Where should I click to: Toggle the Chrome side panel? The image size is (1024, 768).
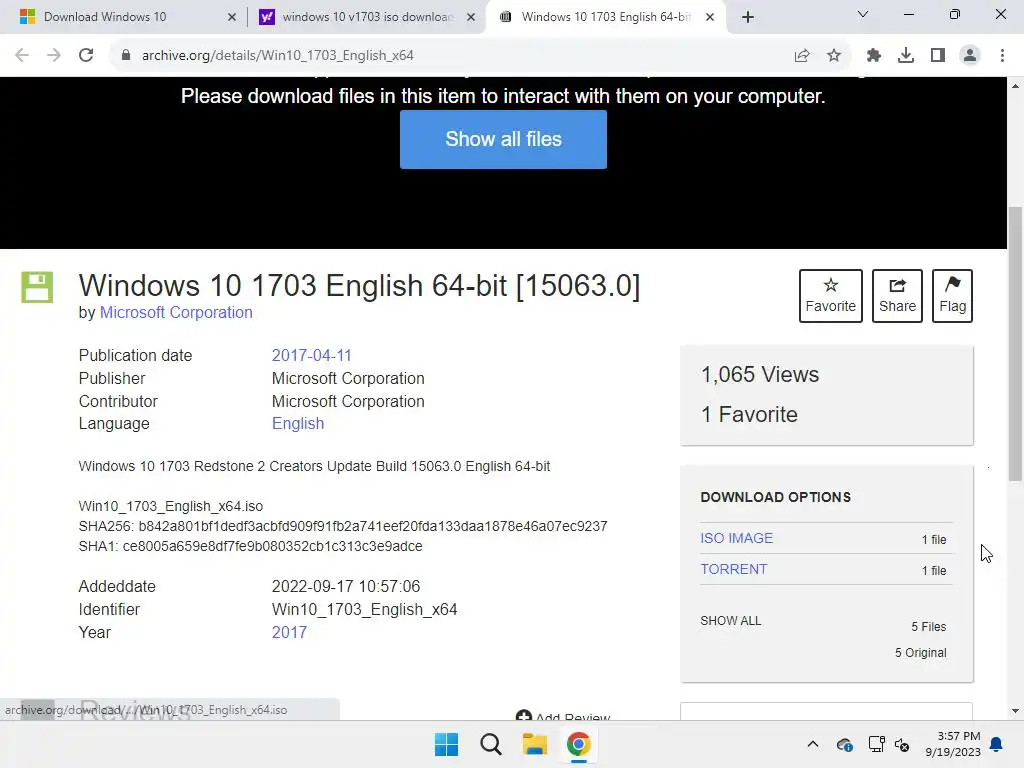938,56
